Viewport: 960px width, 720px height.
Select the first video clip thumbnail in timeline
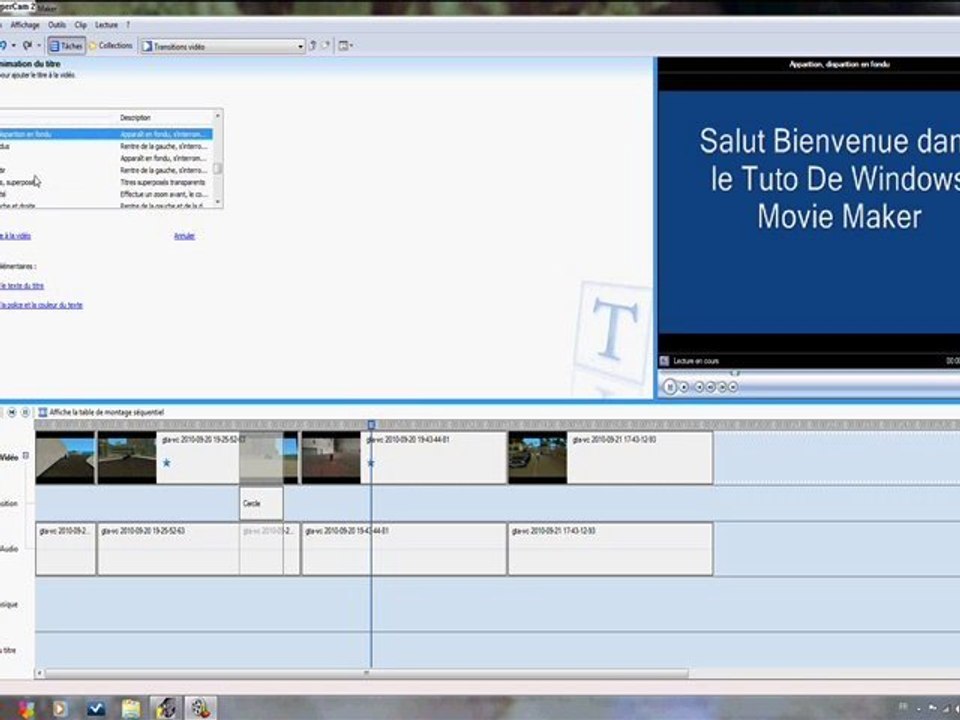pos(65,458)
